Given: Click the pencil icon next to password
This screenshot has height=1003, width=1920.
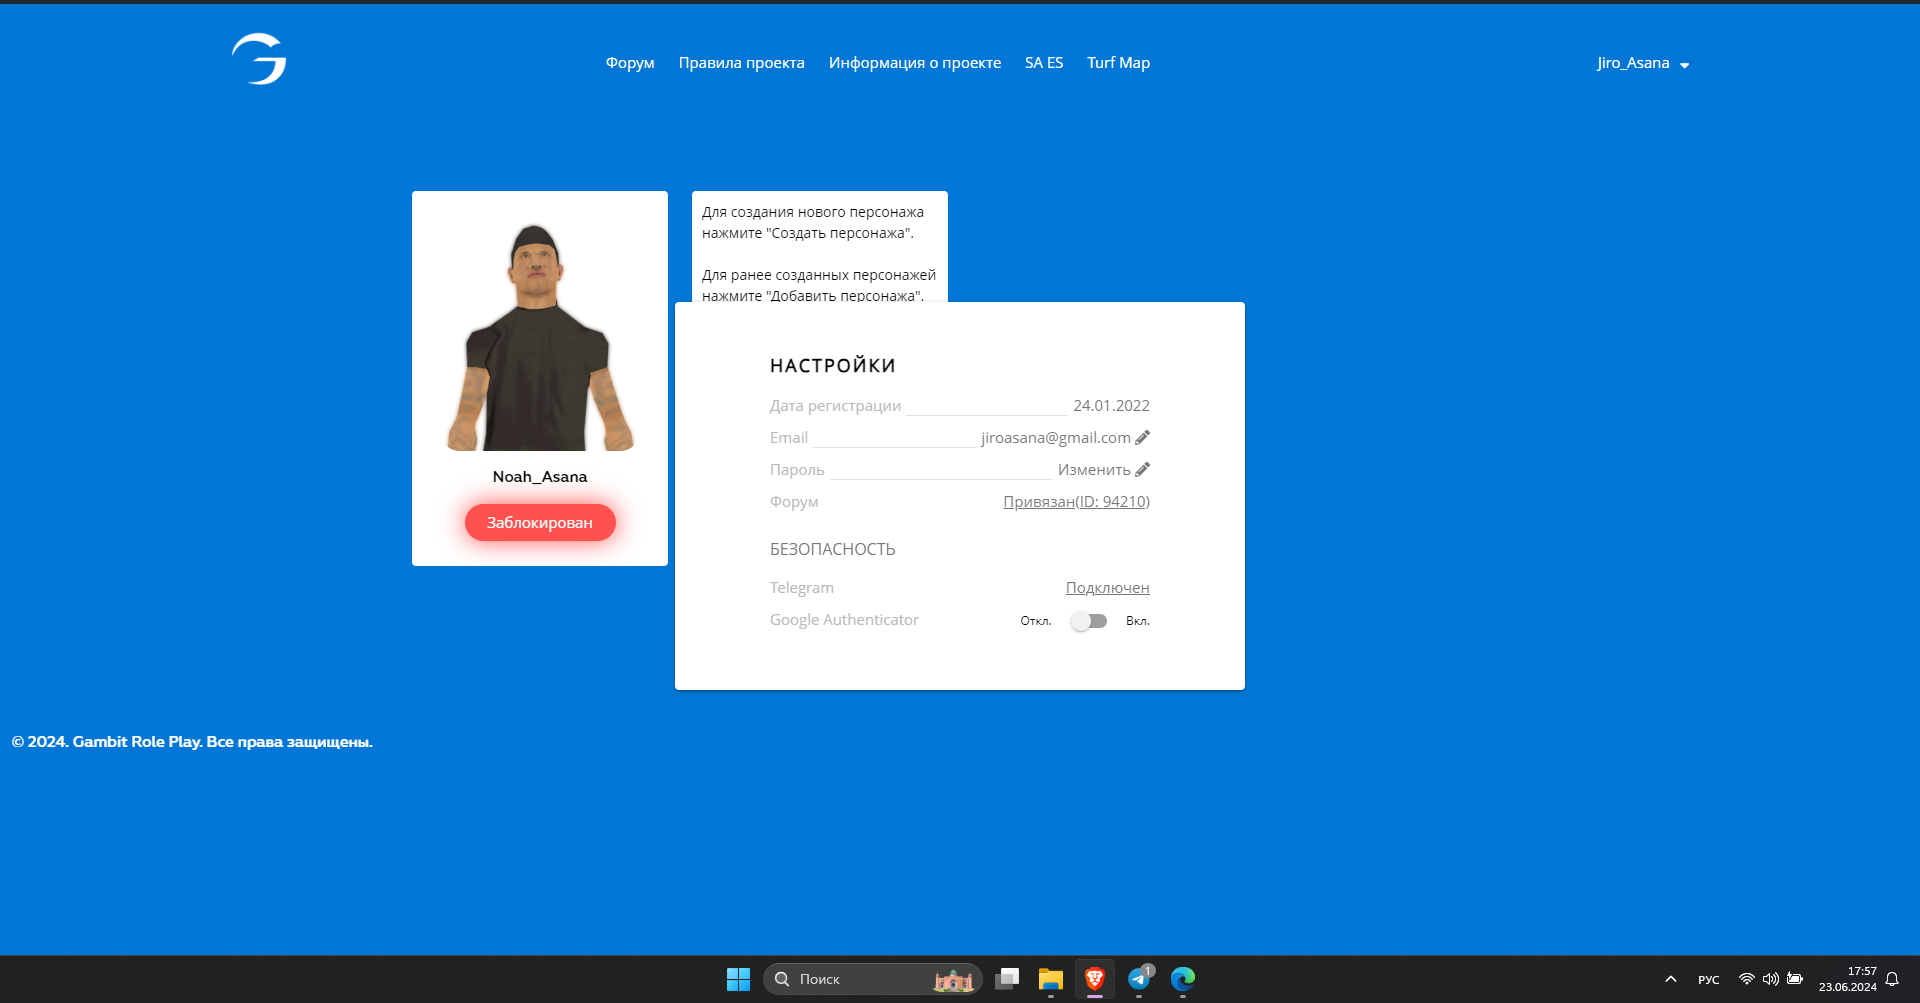Looking at the screenshot, I should pos(1143,470).
